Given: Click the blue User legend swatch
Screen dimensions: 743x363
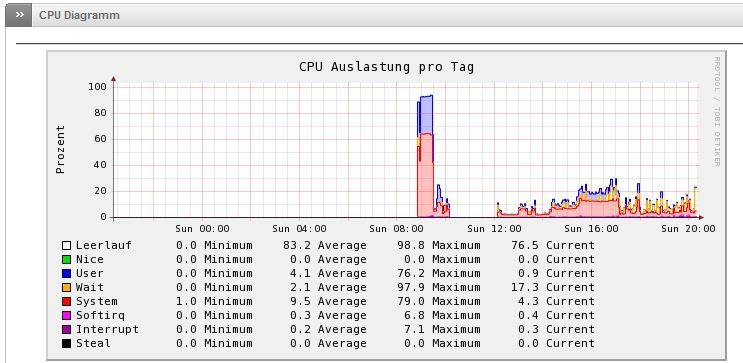Looking at the screenshot, I should tap(66, 273).
